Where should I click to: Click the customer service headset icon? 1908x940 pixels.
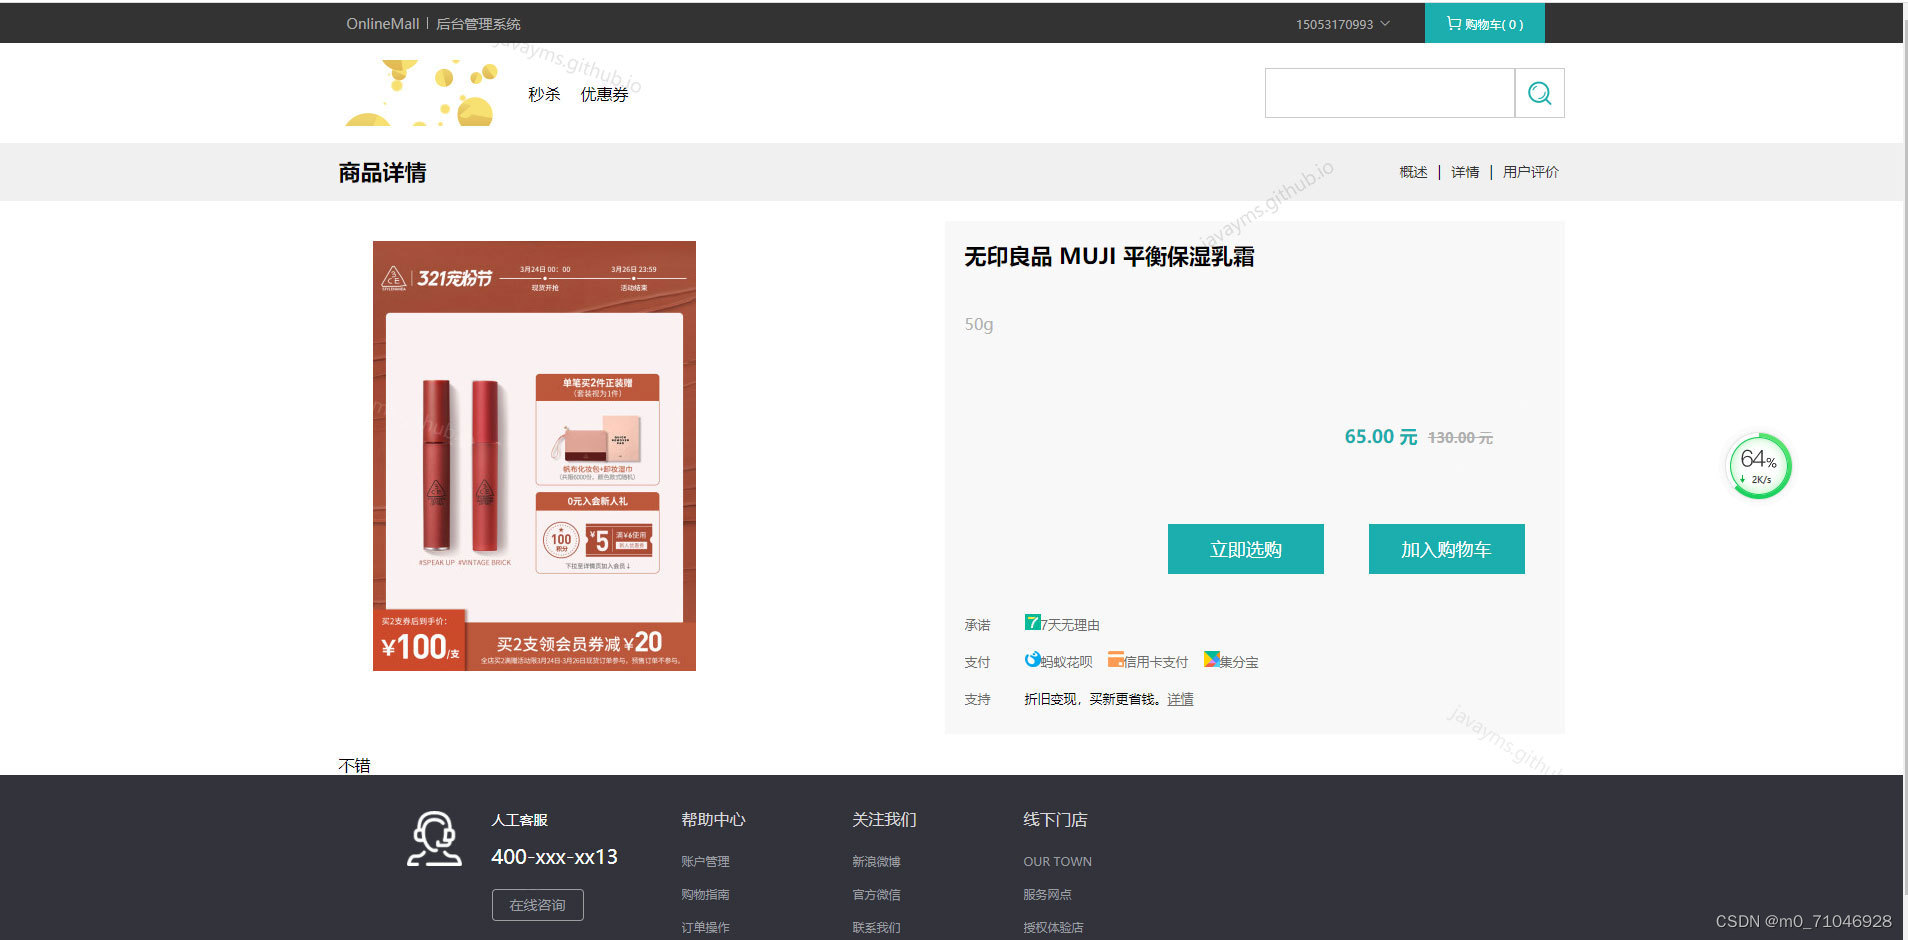[435, 838]
